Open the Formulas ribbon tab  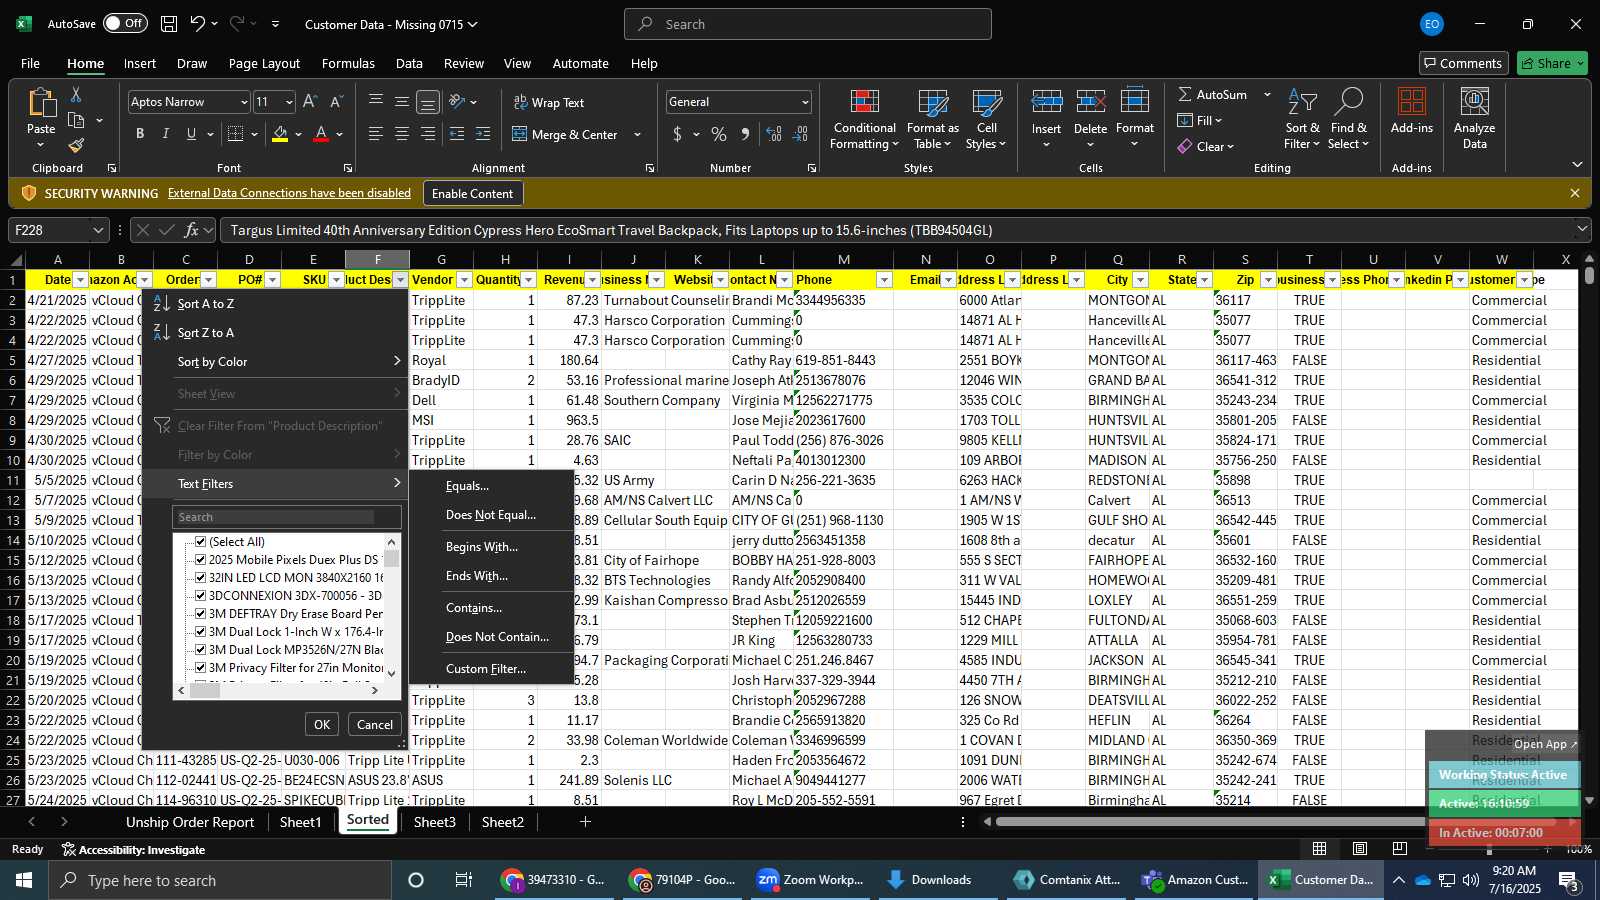click(348, 63)
